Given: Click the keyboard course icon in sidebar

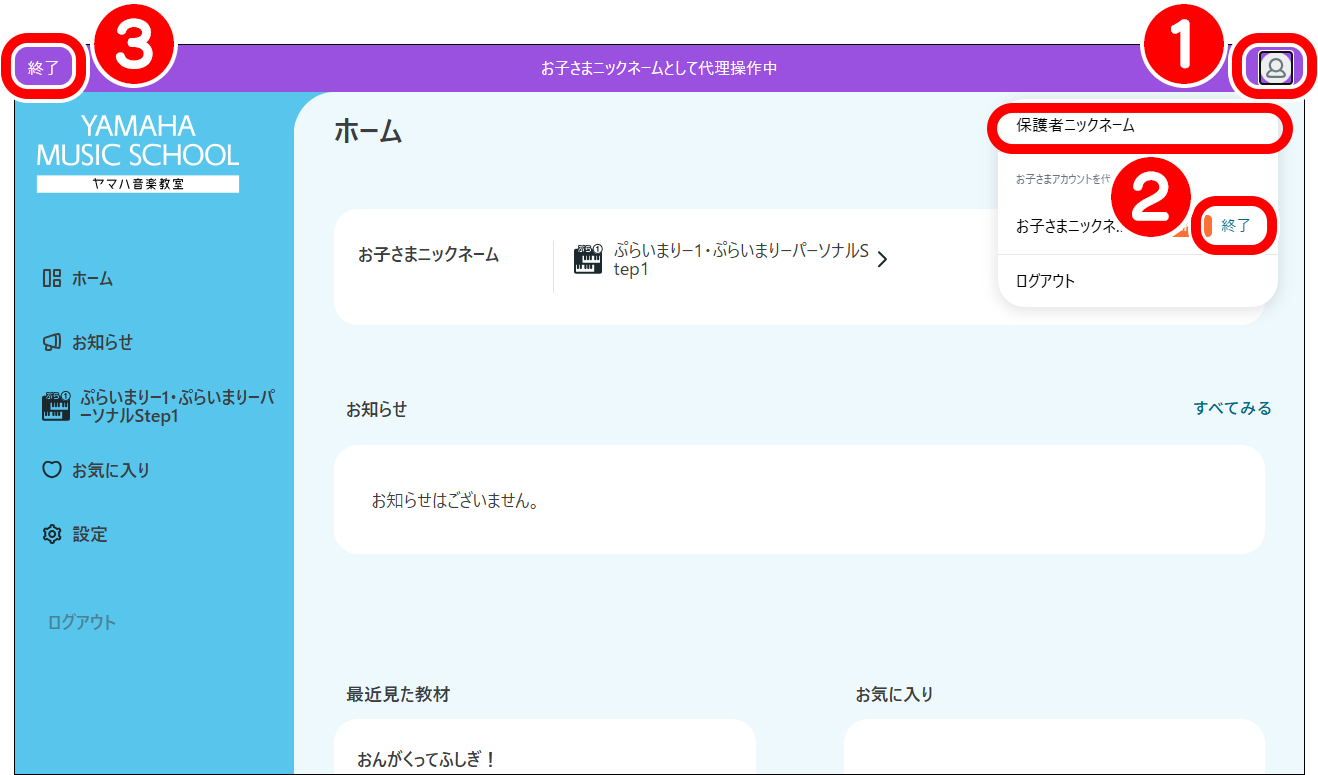Looking at the screenshot, I should click(56, 406).
